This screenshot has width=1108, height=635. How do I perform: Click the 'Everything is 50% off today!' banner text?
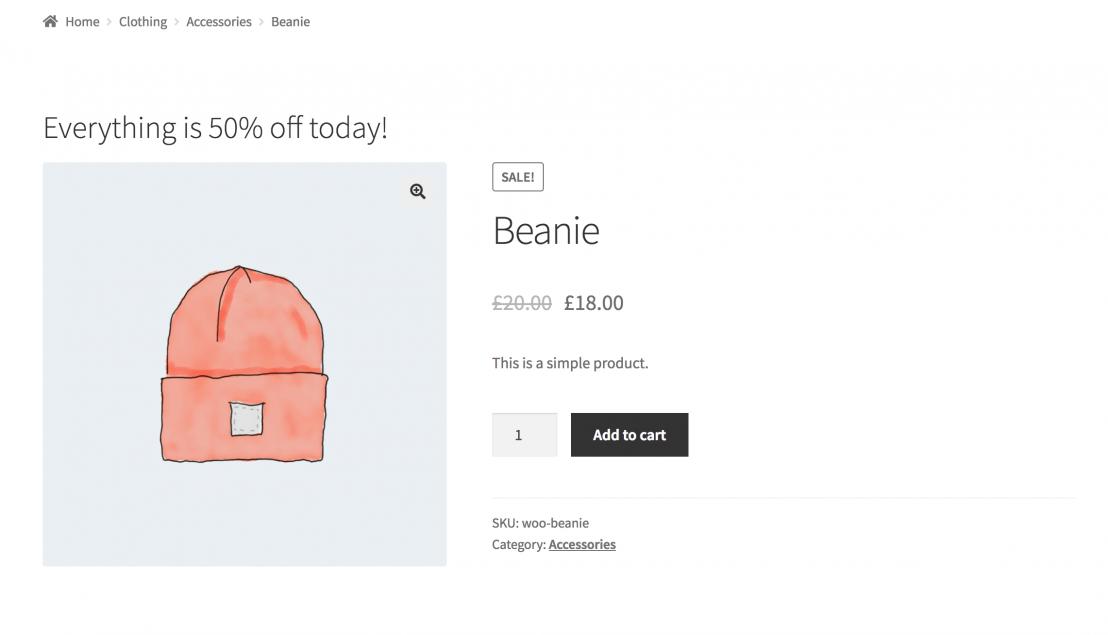(214, 128)
